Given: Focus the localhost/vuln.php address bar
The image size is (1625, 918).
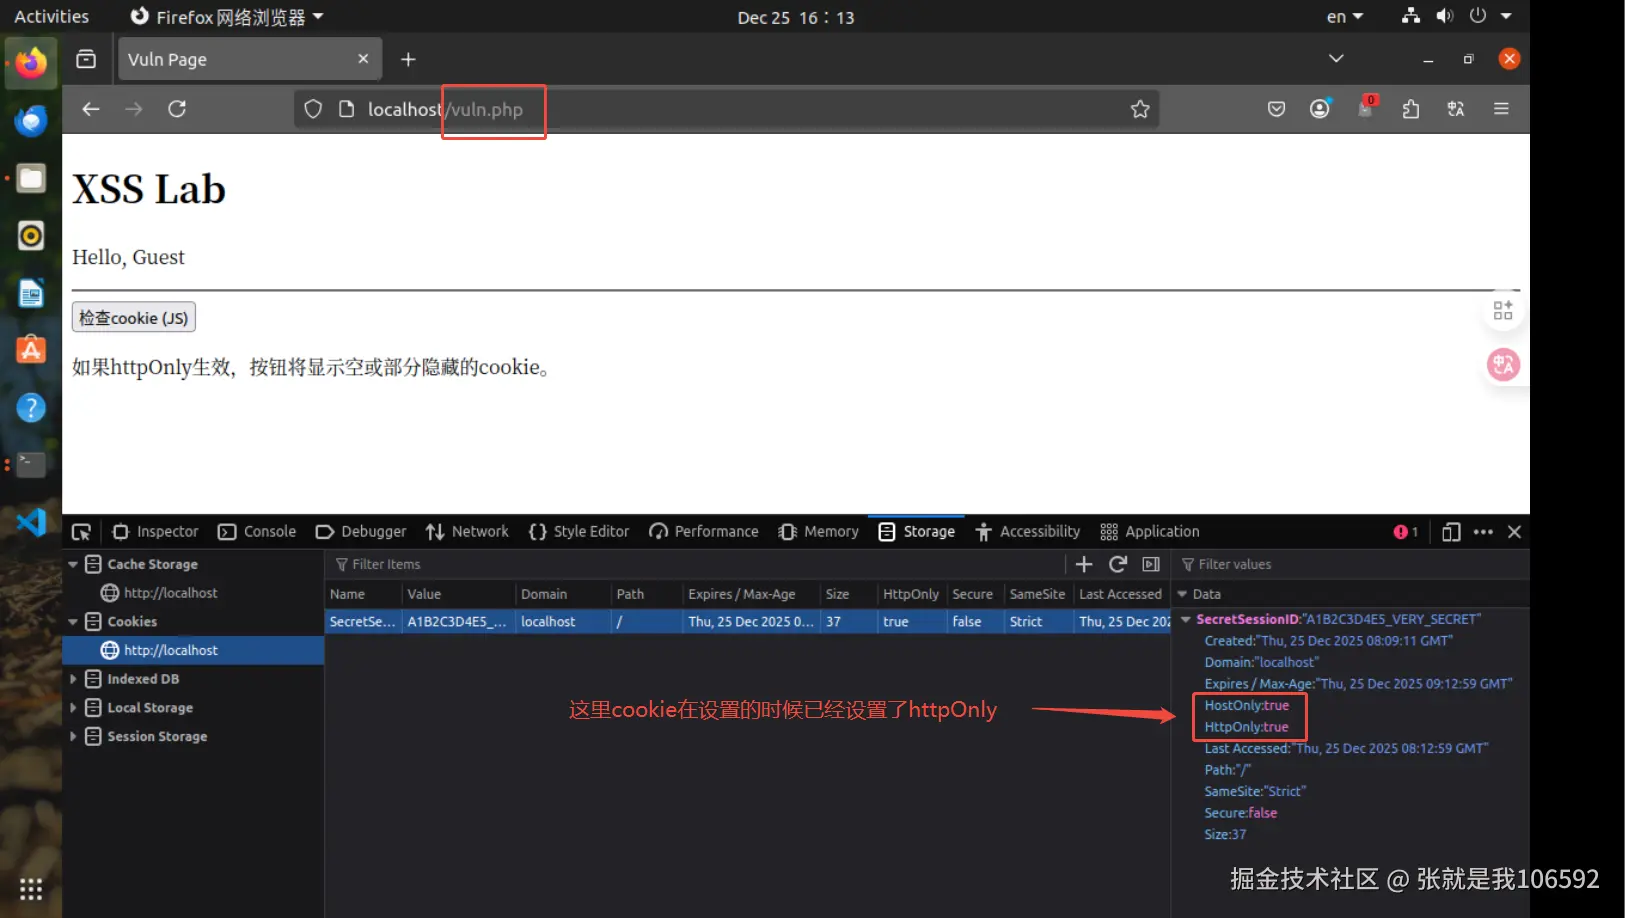Looking at the screenshot, I should (x=727, y=109).
